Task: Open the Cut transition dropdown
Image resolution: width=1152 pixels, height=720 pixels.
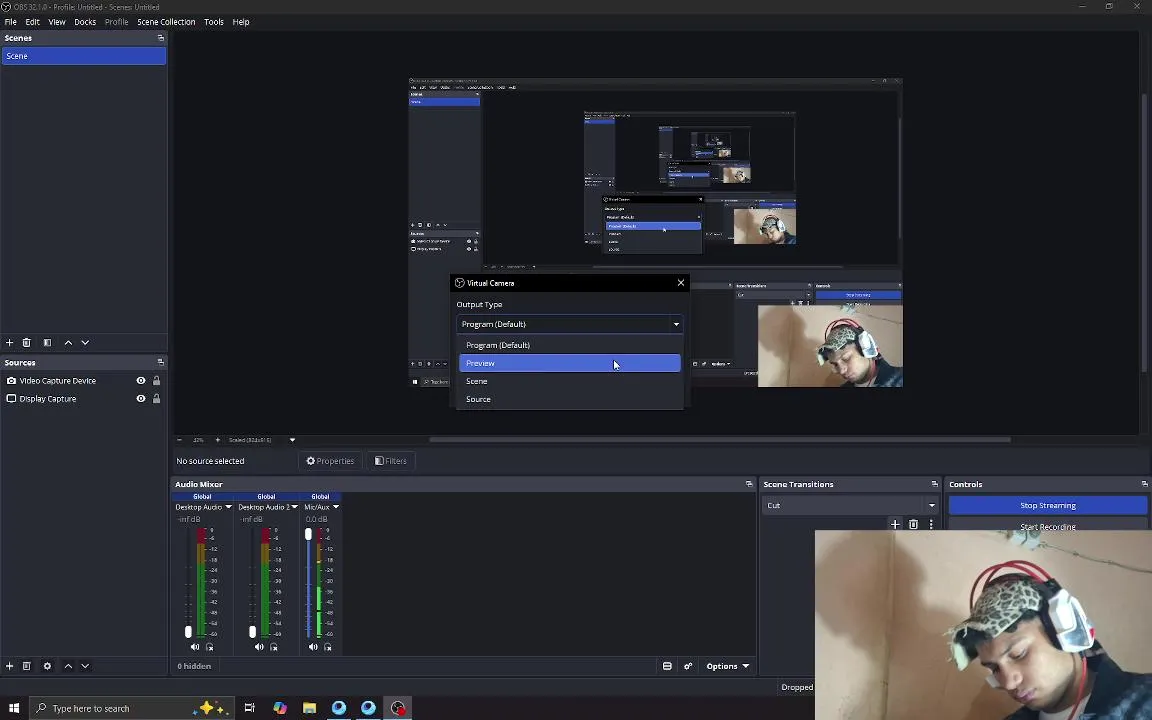Action: point(849,505)
